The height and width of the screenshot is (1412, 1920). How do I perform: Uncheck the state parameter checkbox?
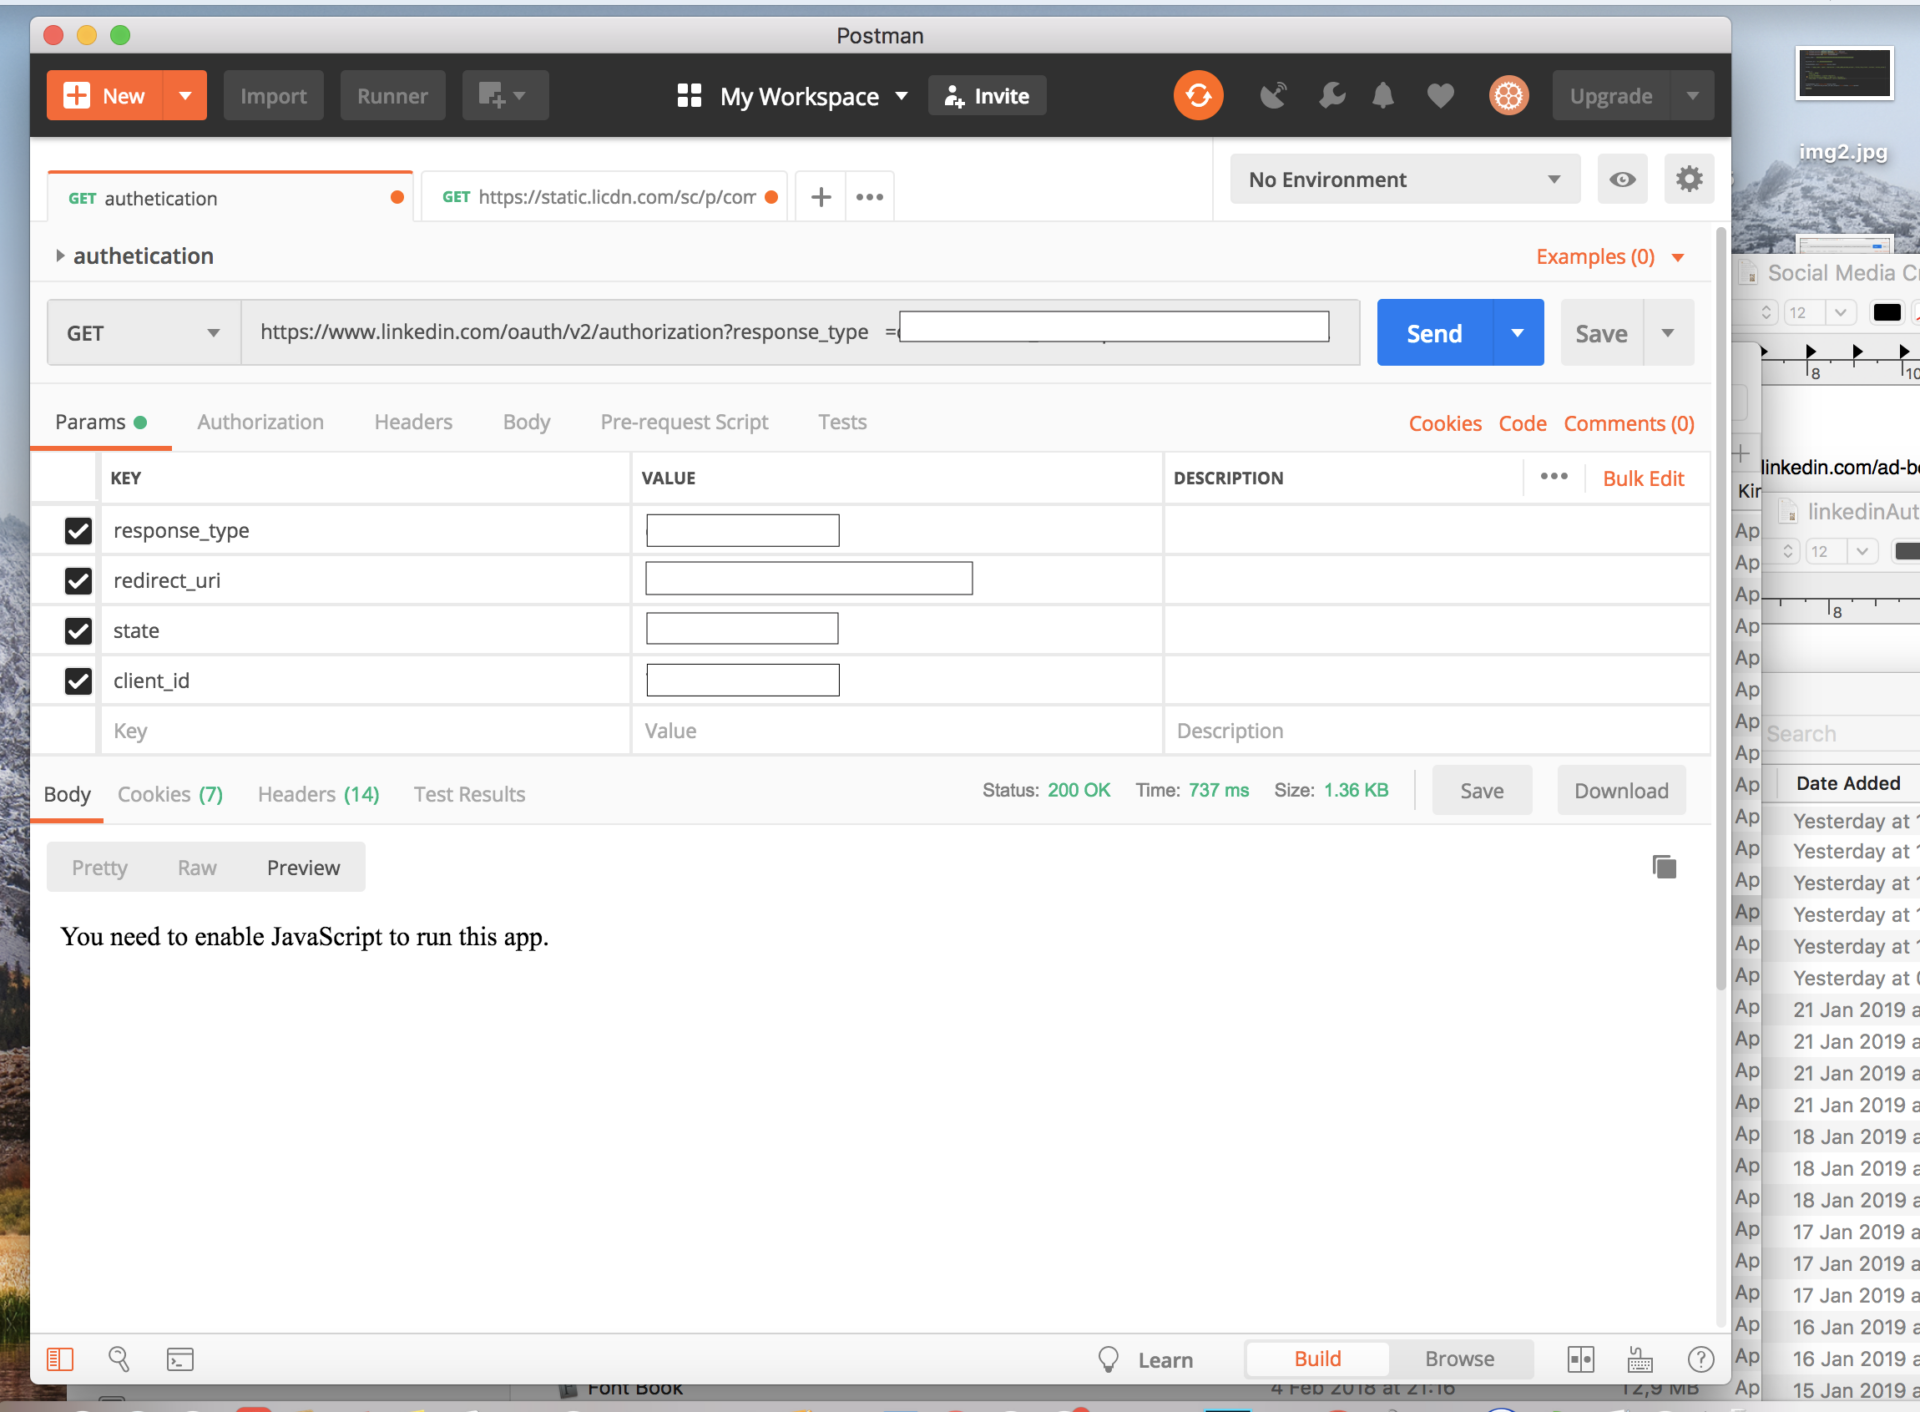click(78, 631)
